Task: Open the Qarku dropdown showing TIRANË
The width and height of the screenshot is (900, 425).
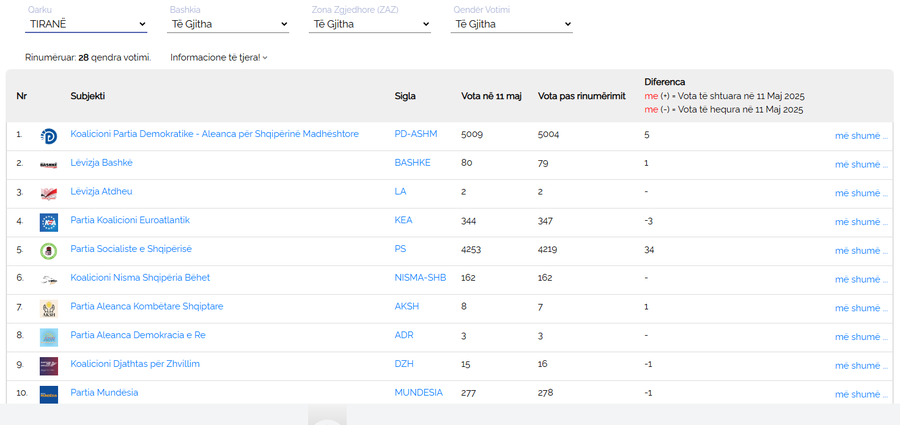Action: (x=86, y=24)
